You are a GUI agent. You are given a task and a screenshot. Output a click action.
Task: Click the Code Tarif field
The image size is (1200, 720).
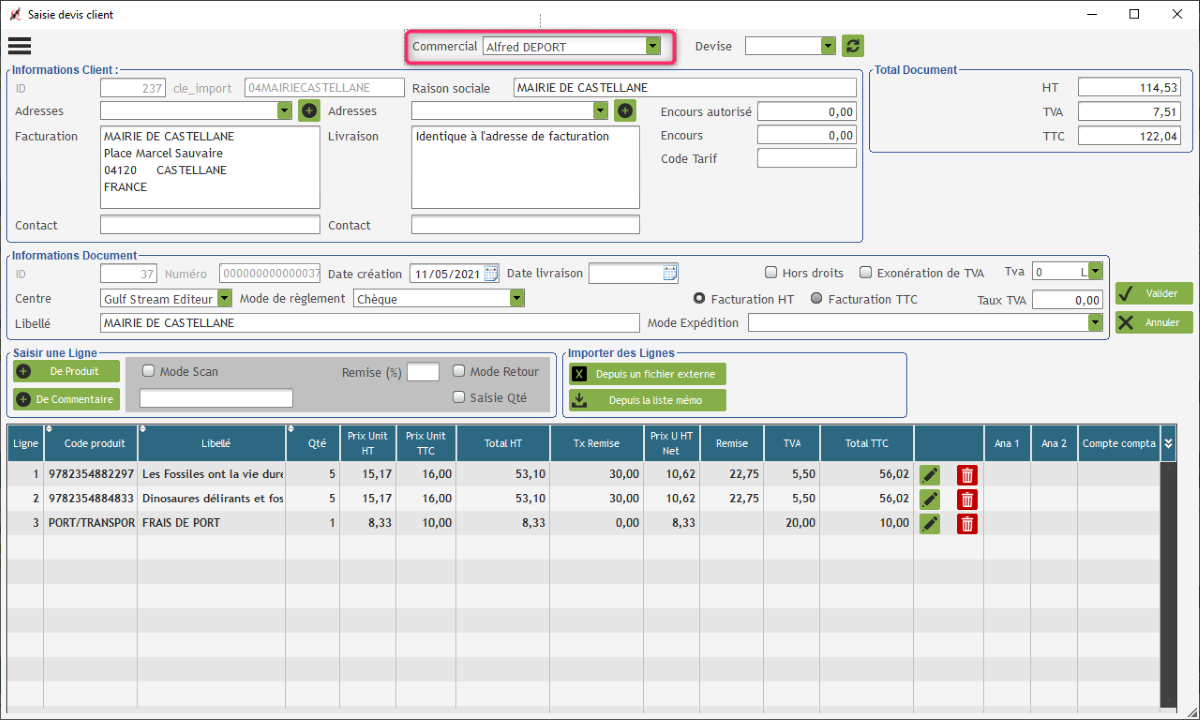point(807,159)
